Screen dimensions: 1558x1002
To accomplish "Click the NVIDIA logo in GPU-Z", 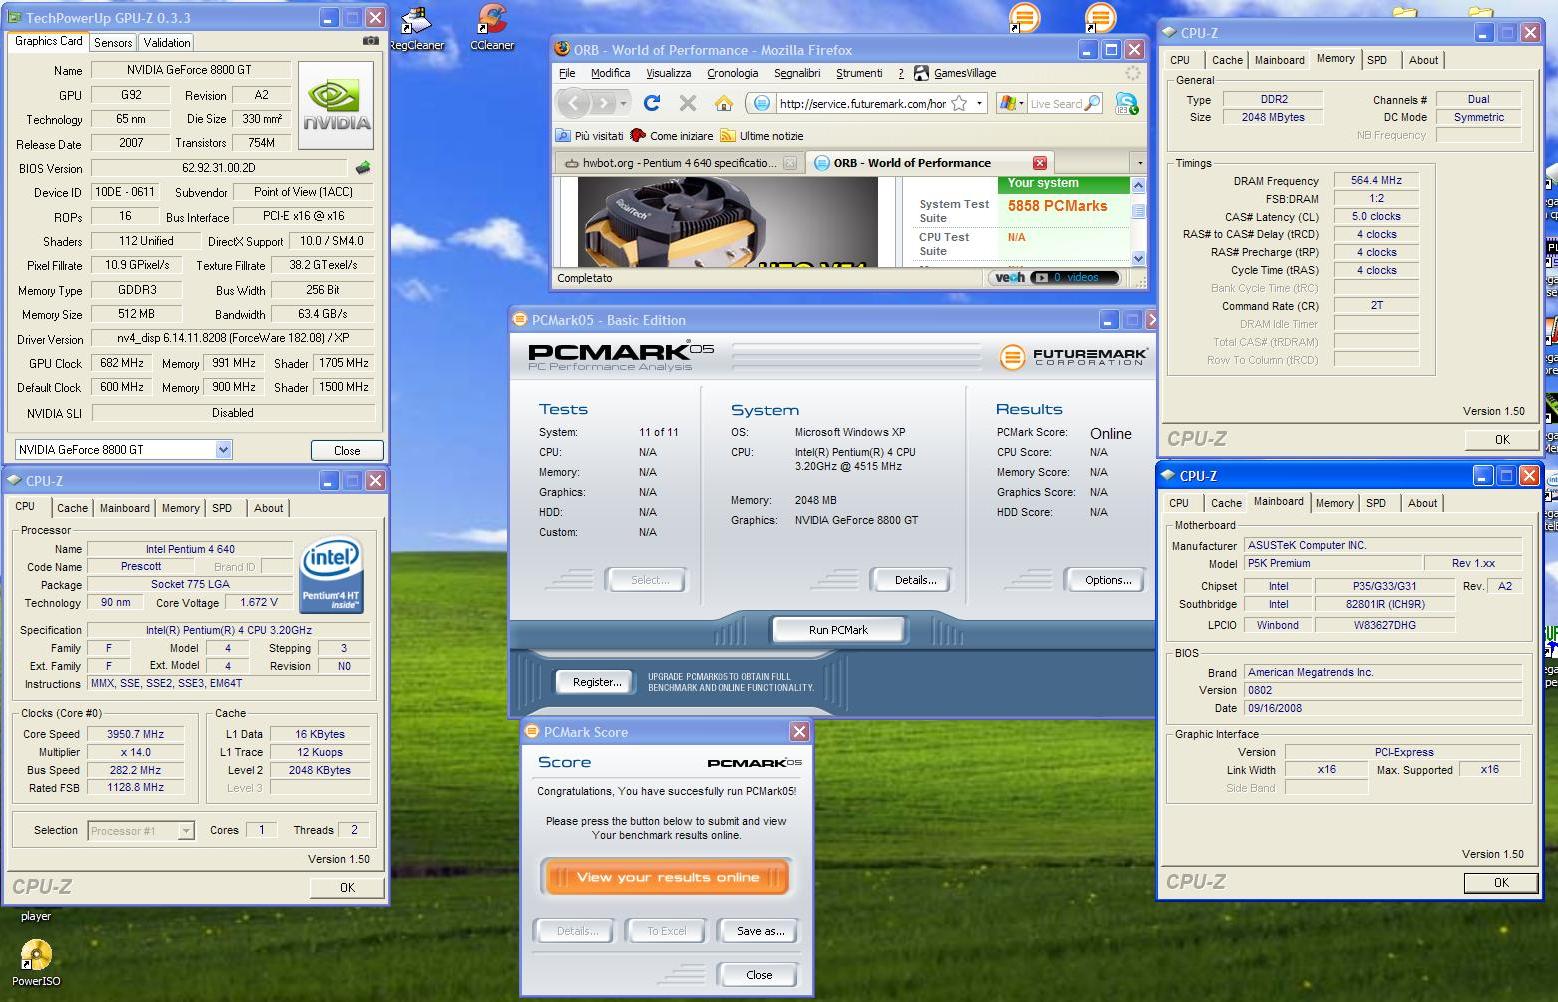I will (x=336, y=105).
